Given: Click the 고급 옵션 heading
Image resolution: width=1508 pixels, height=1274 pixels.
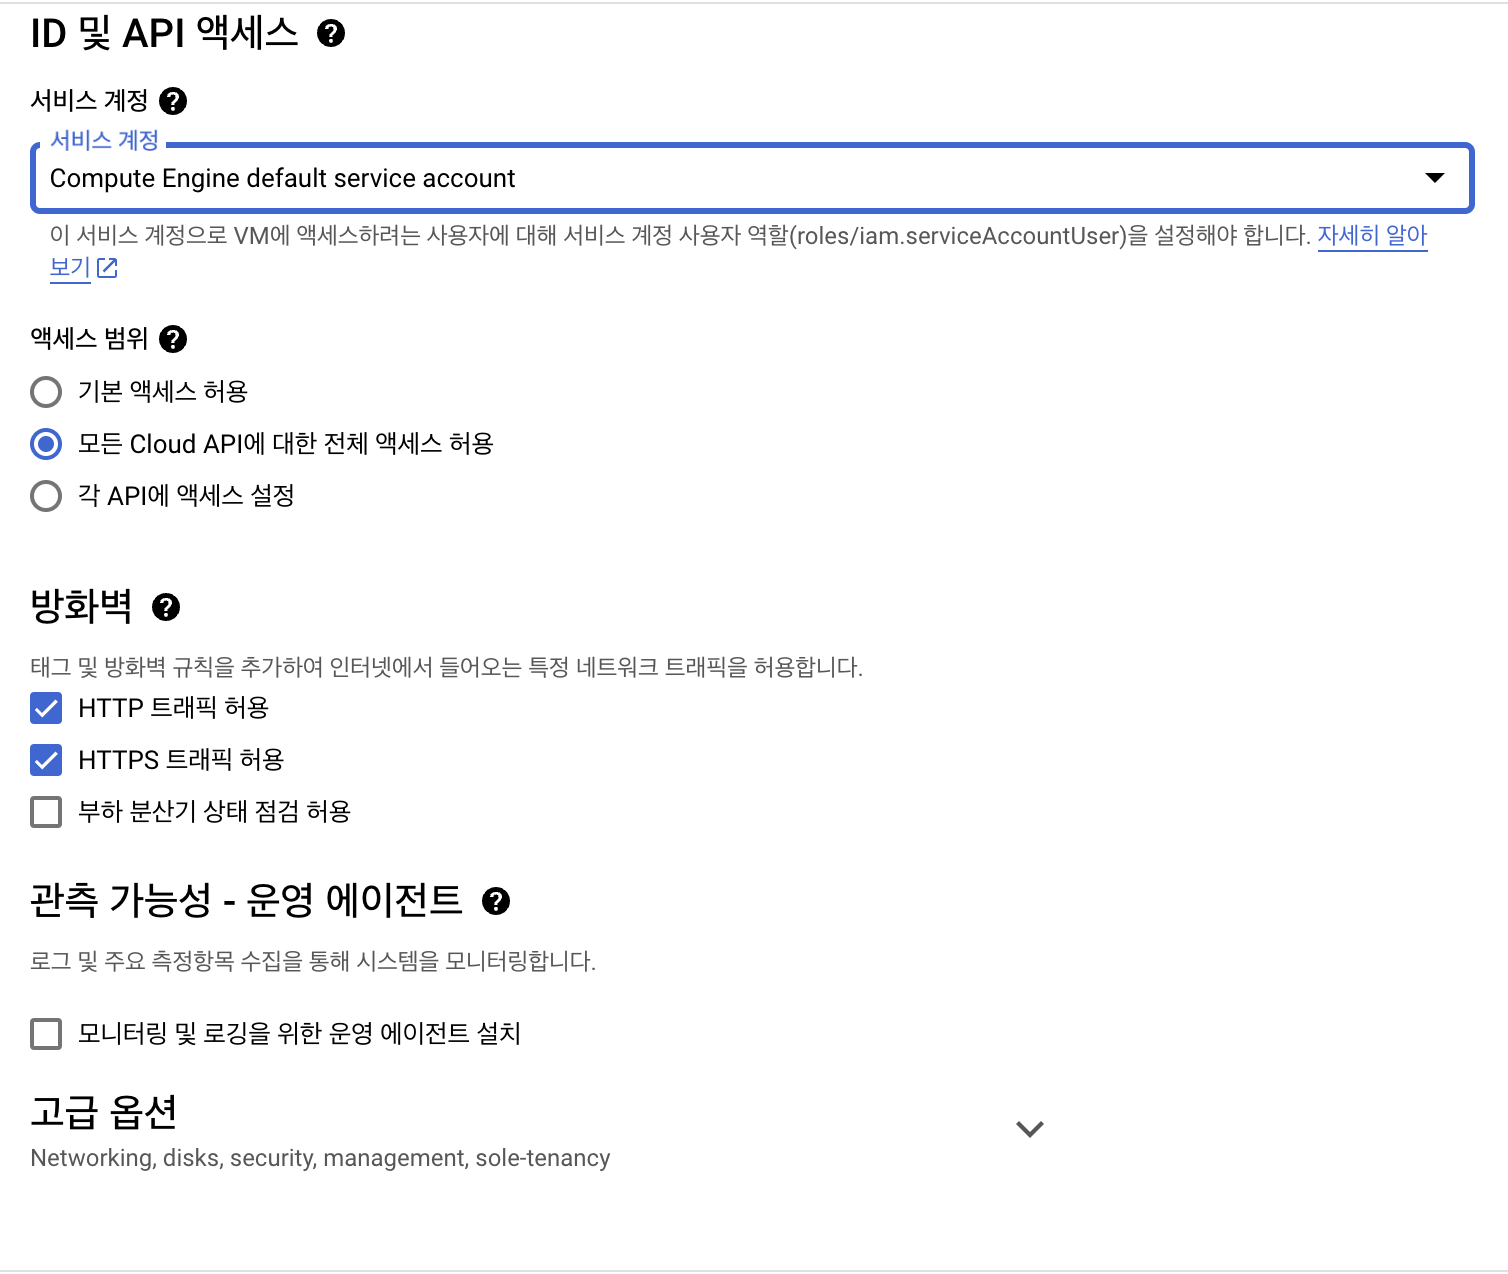Looking at the screenshot, I should click(x=104, y=1111).
